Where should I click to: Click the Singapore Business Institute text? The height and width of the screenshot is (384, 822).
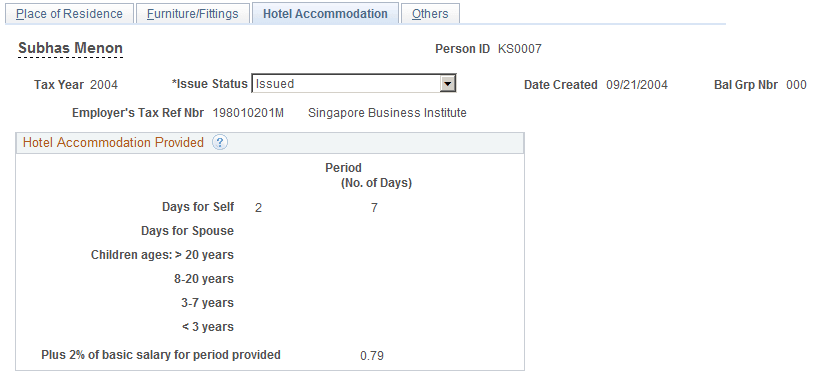pyautogui.click(x=387, y=113)
